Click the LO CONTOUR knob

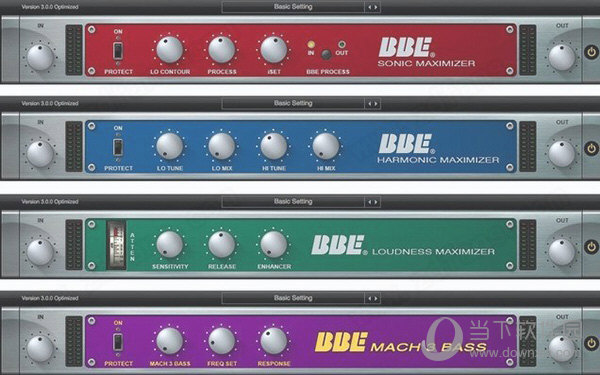click(170, 50)
